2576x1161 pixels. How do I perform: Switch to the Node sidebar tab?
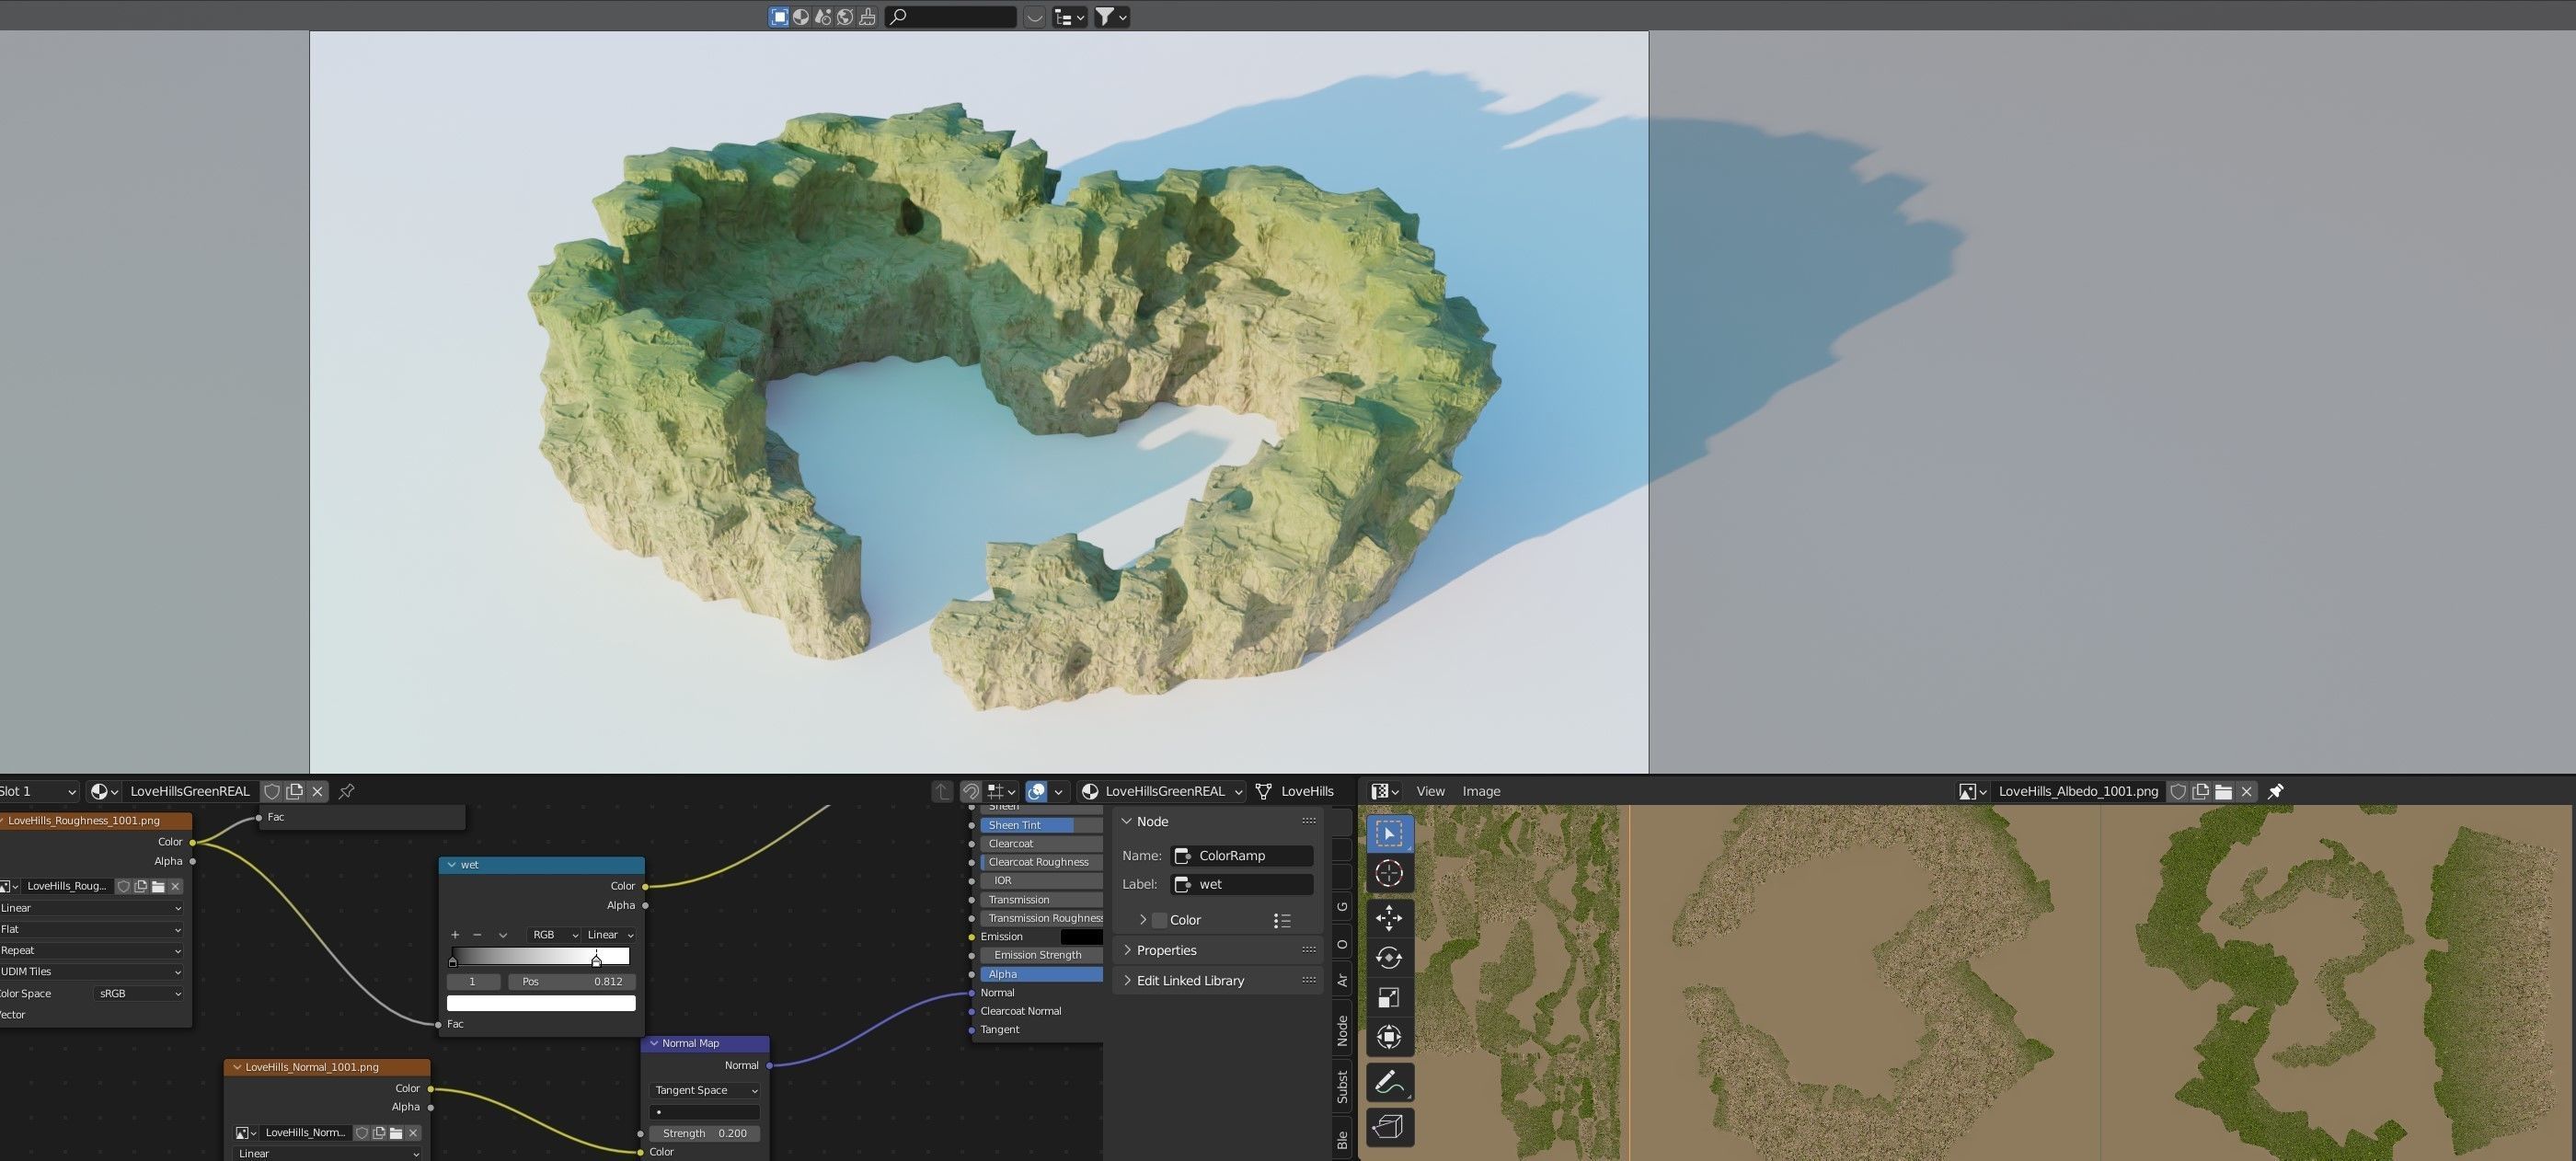tap(1342, 1030)
